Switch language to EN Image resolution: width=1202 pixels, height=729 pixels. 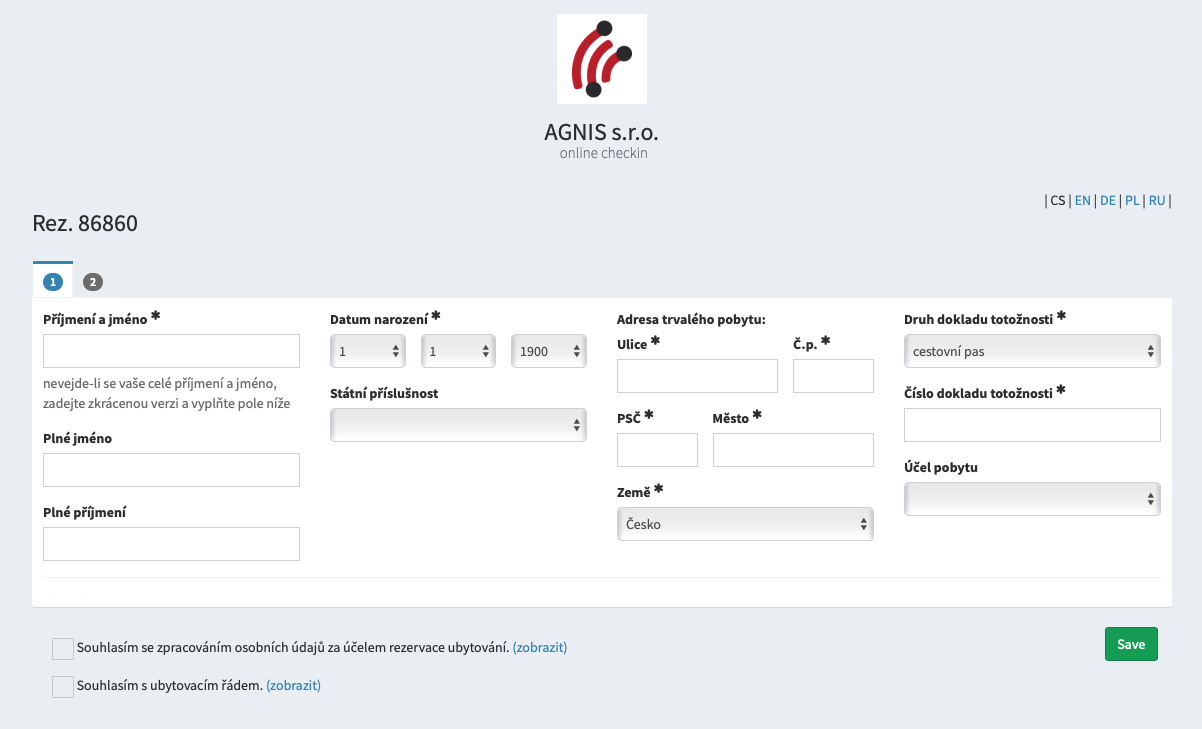pyautogui.click(x=1082, y=201)
